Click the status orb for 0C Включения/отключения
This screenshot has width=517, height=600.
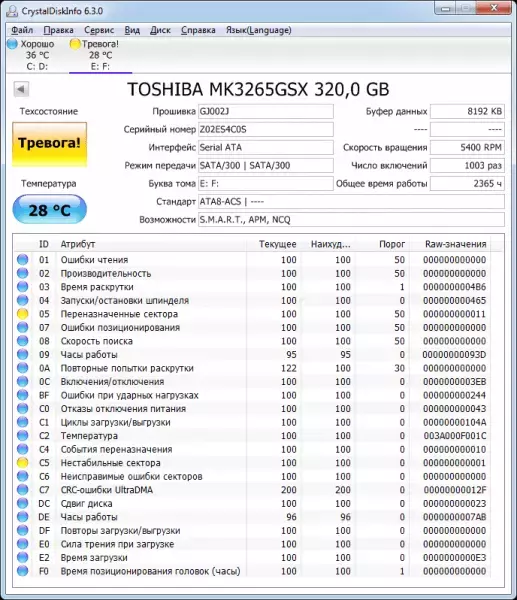click(23, 382)
